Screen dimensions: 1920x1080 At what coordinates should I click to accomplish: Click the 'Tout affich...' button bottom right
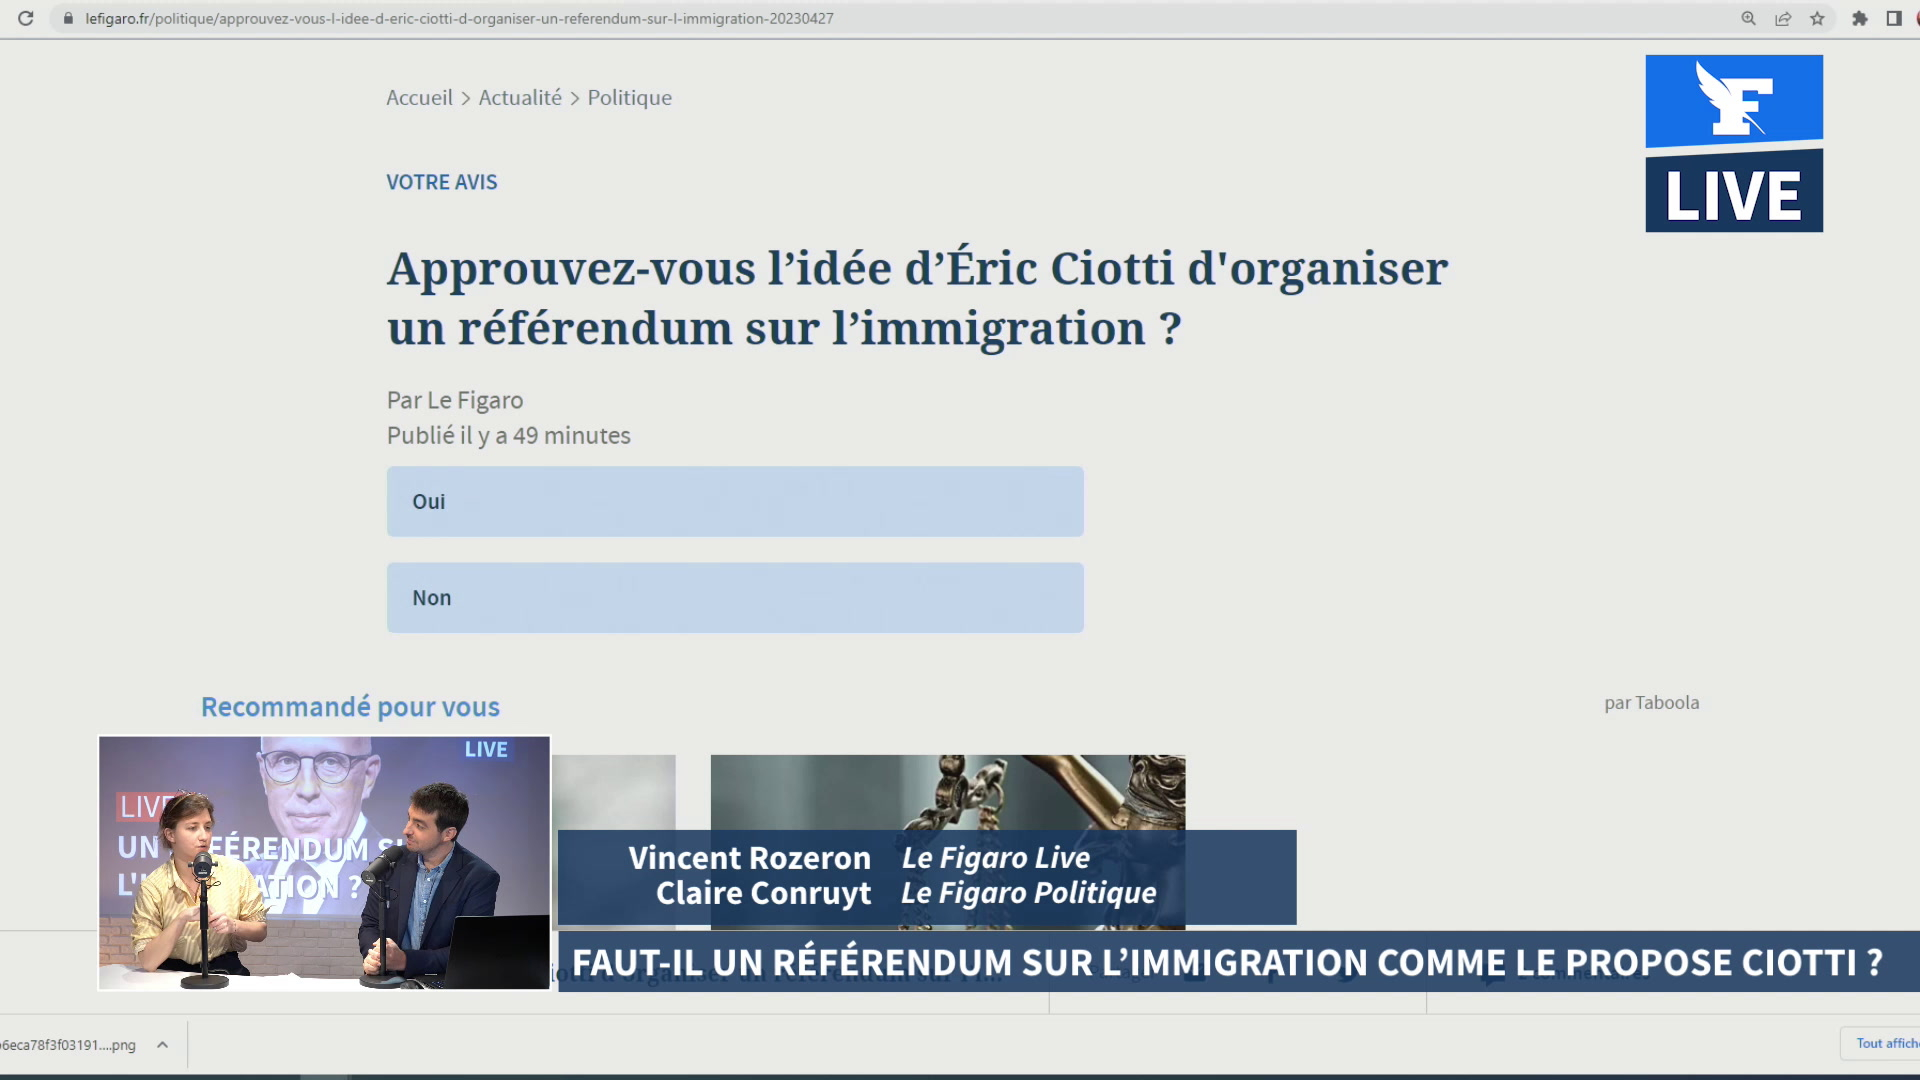click(1886, 1043)
